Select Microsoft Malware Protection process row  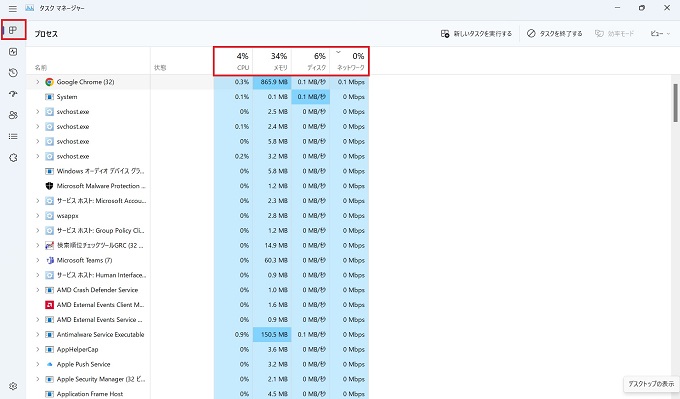click(197, 186)
